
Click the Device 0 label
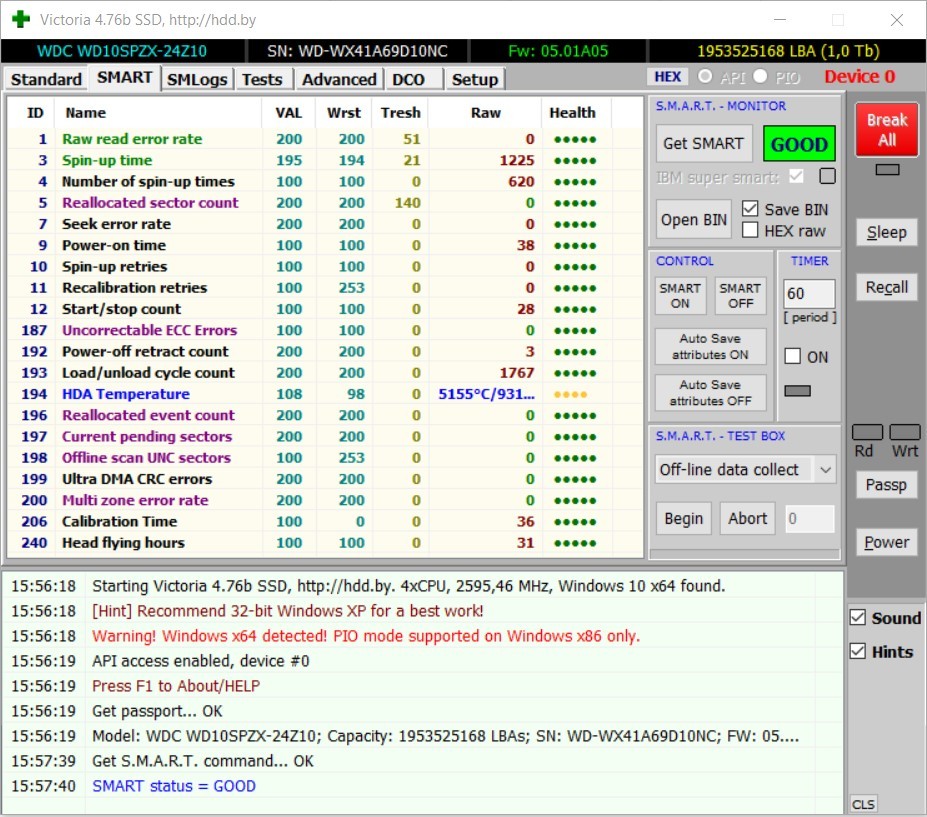860,76
